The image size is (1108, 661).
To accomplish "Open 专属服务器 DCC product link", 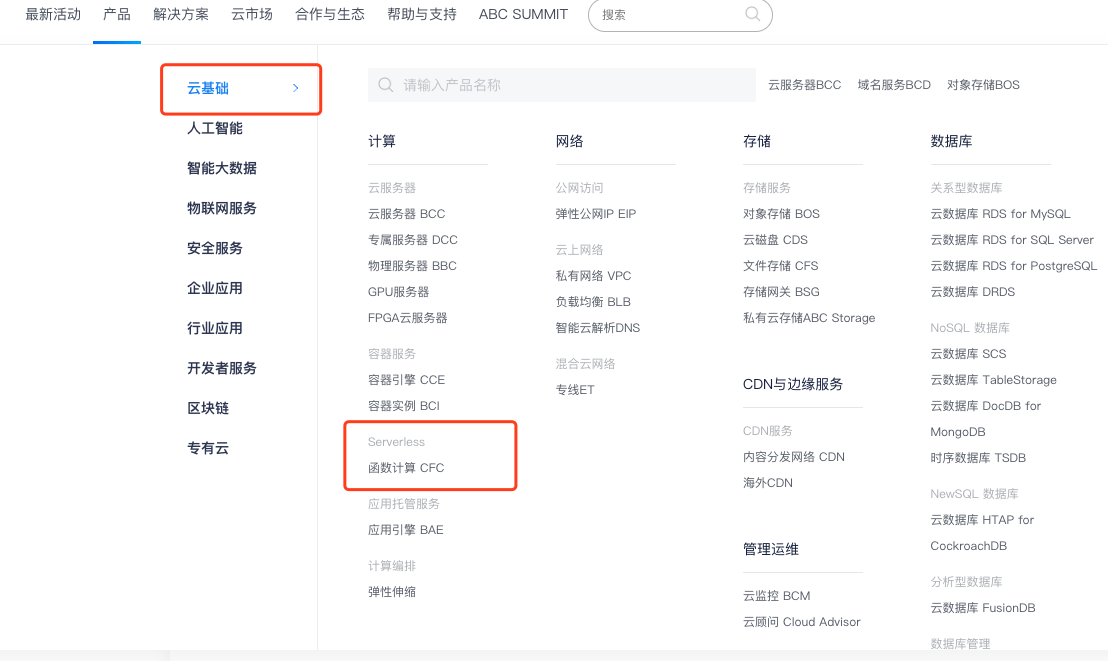I will click(413, 240).
